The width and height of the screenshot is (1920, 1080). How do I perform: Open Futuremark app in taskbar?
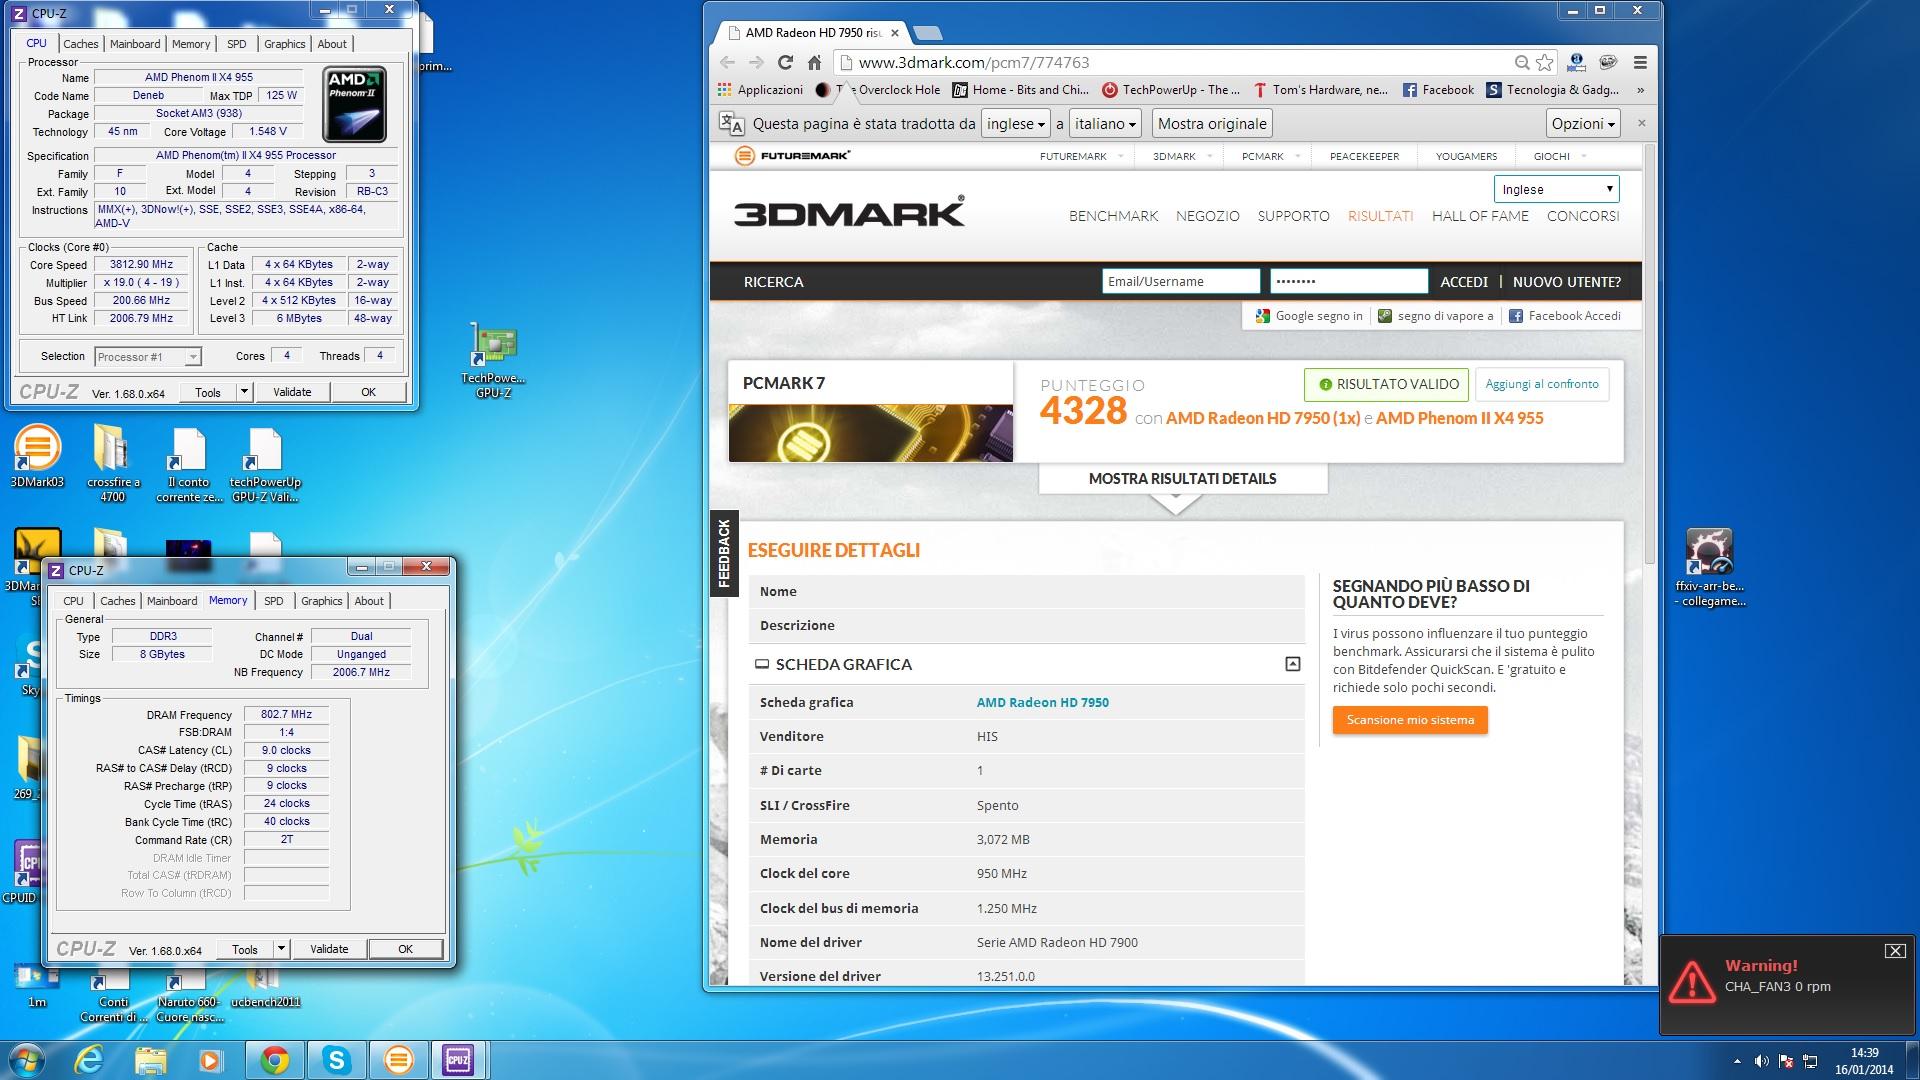coord(398,1059)
